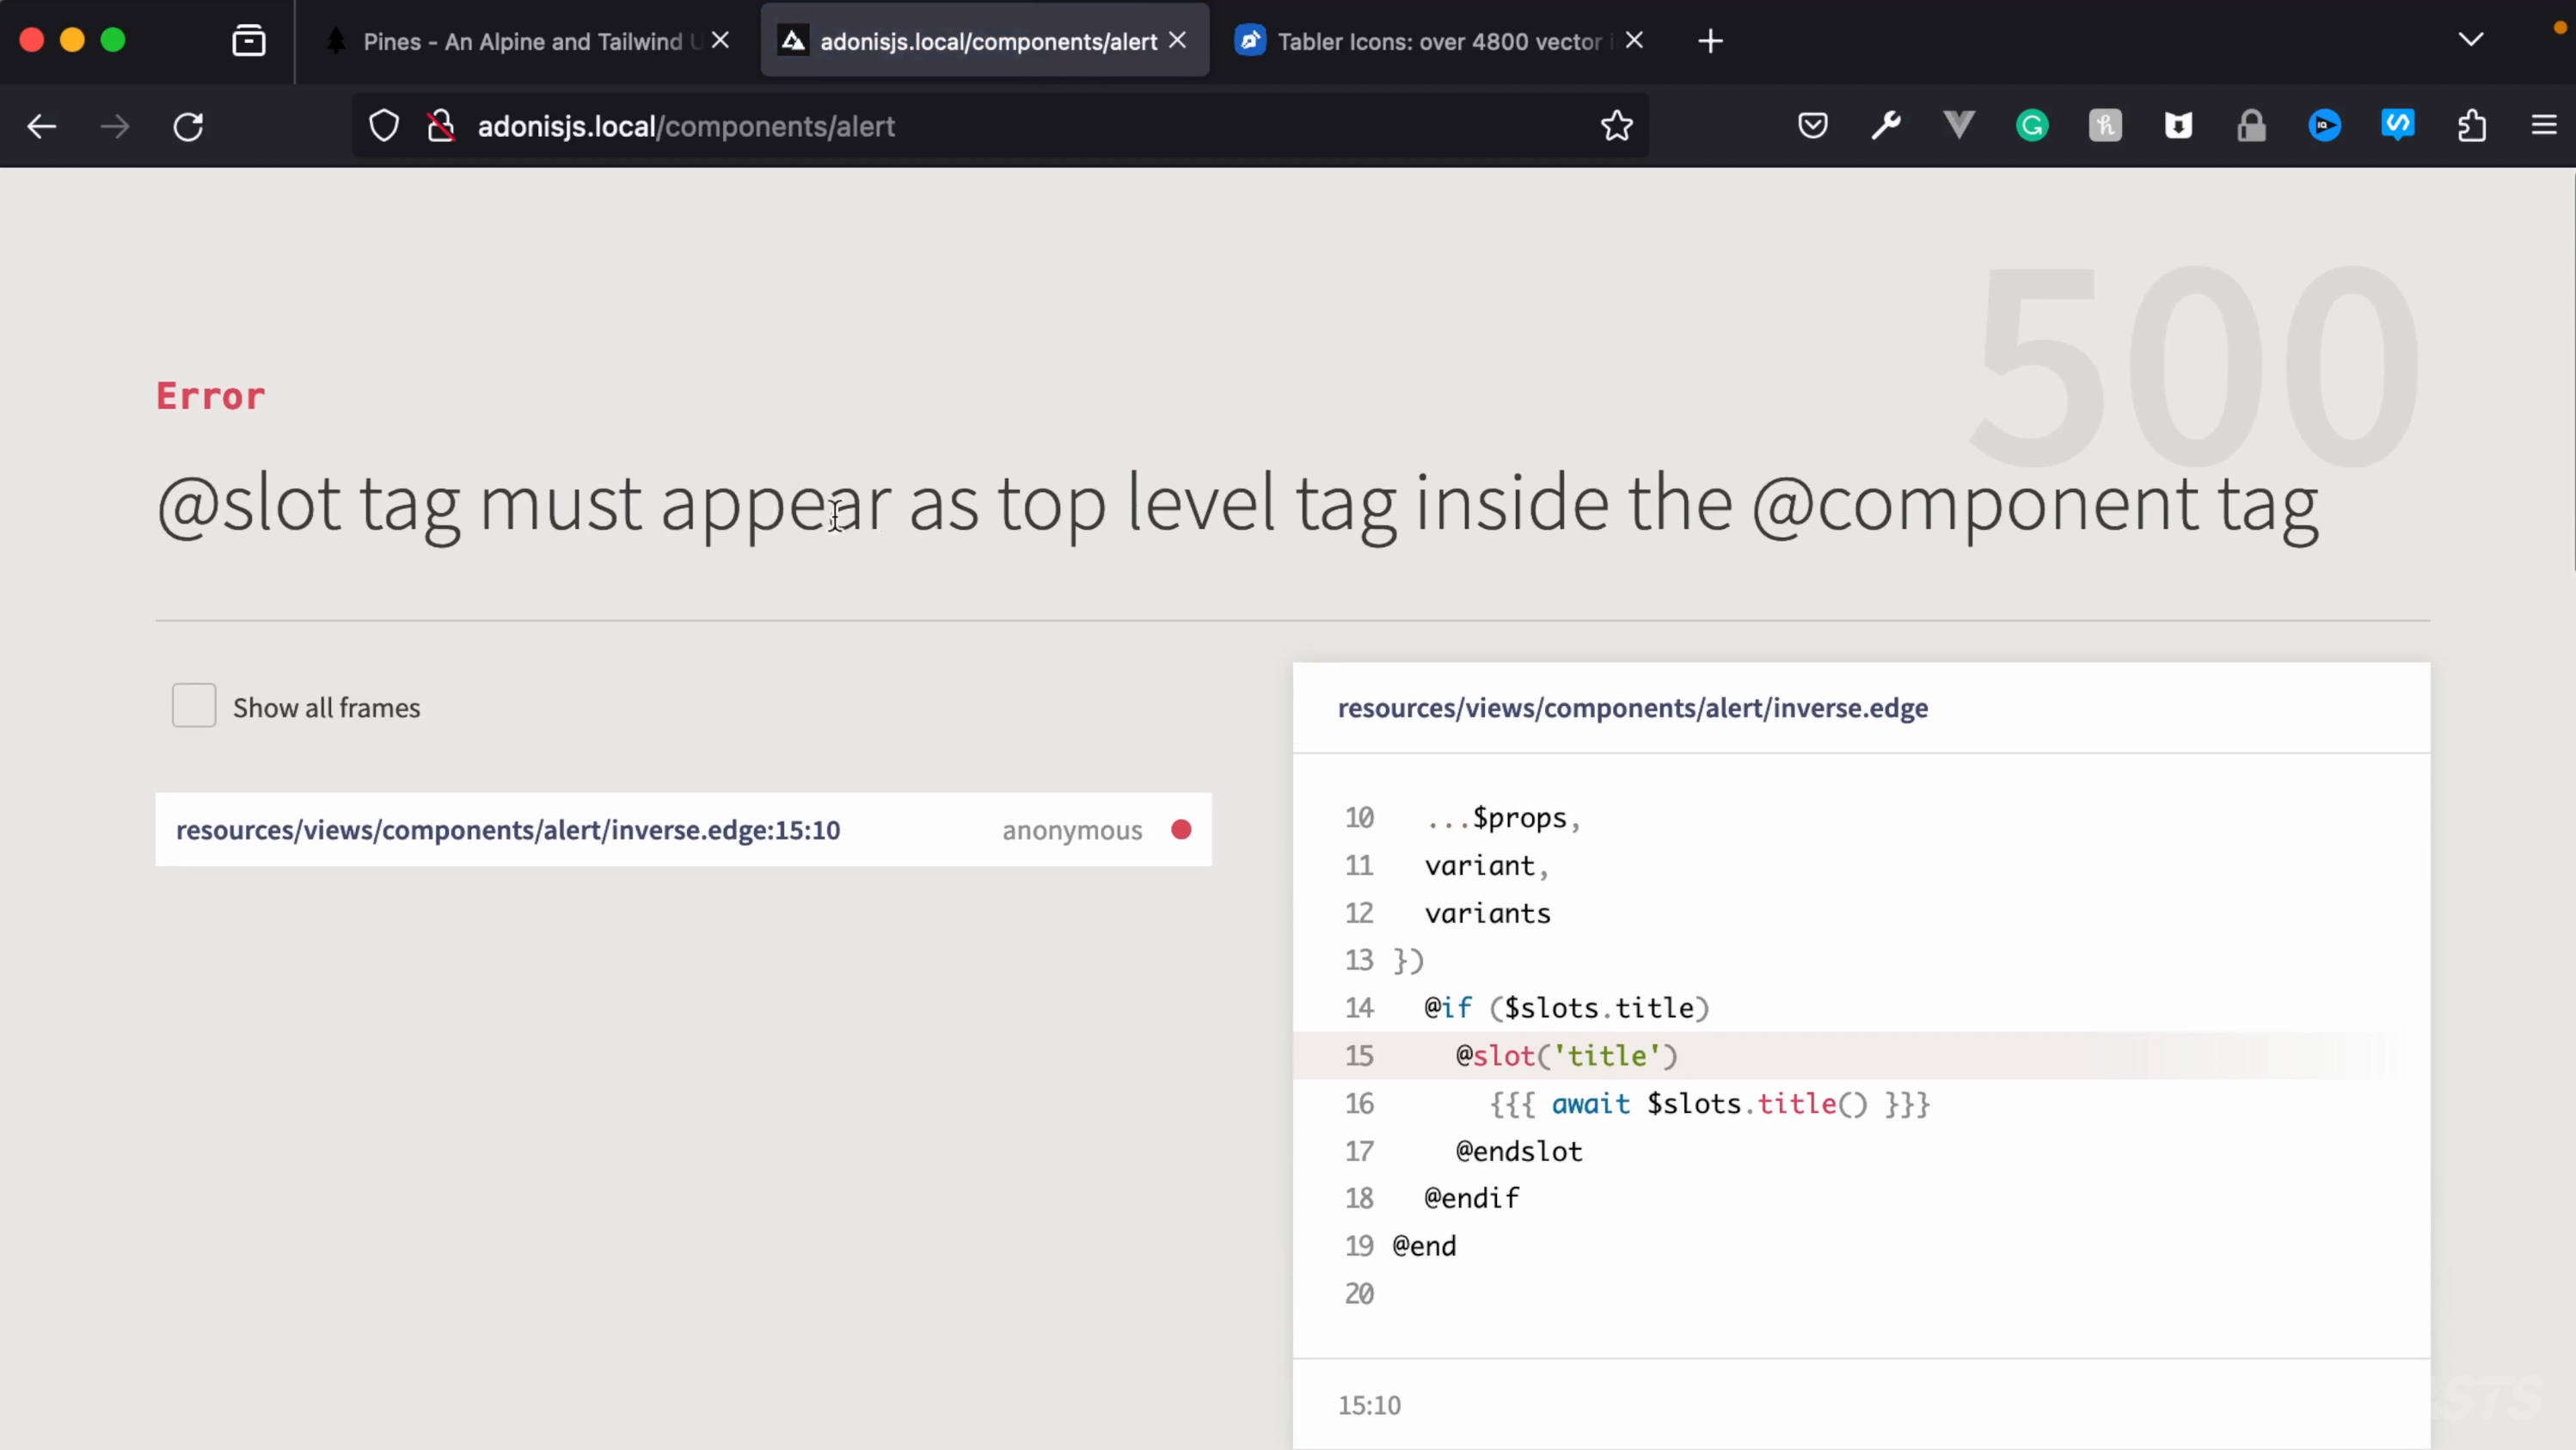Viewport: 2576px width, 1450px height.
Task: Bookmark this page with the star icon
Action: 1616,126
